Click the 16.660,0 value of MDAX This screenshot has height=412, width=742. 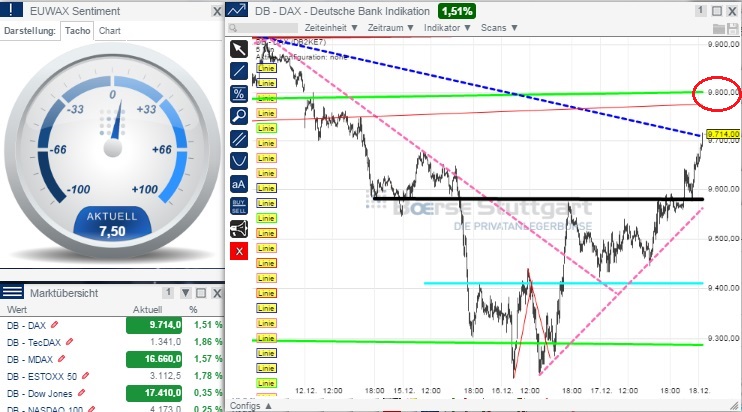pyautogui.click(x=154, y=359)
